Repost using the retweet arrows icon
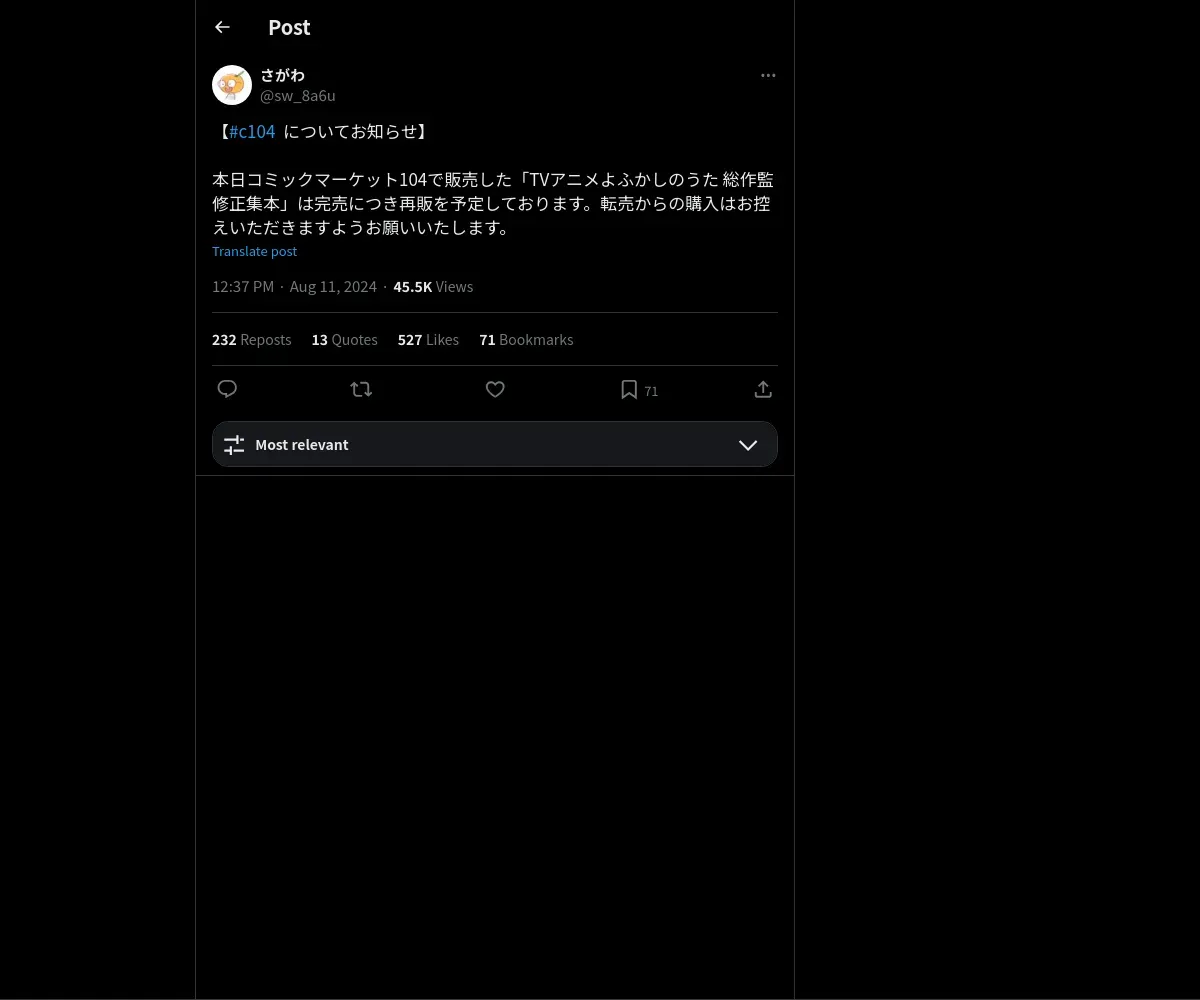This screenshot has width=1200, height=1000. click(361, 389)
